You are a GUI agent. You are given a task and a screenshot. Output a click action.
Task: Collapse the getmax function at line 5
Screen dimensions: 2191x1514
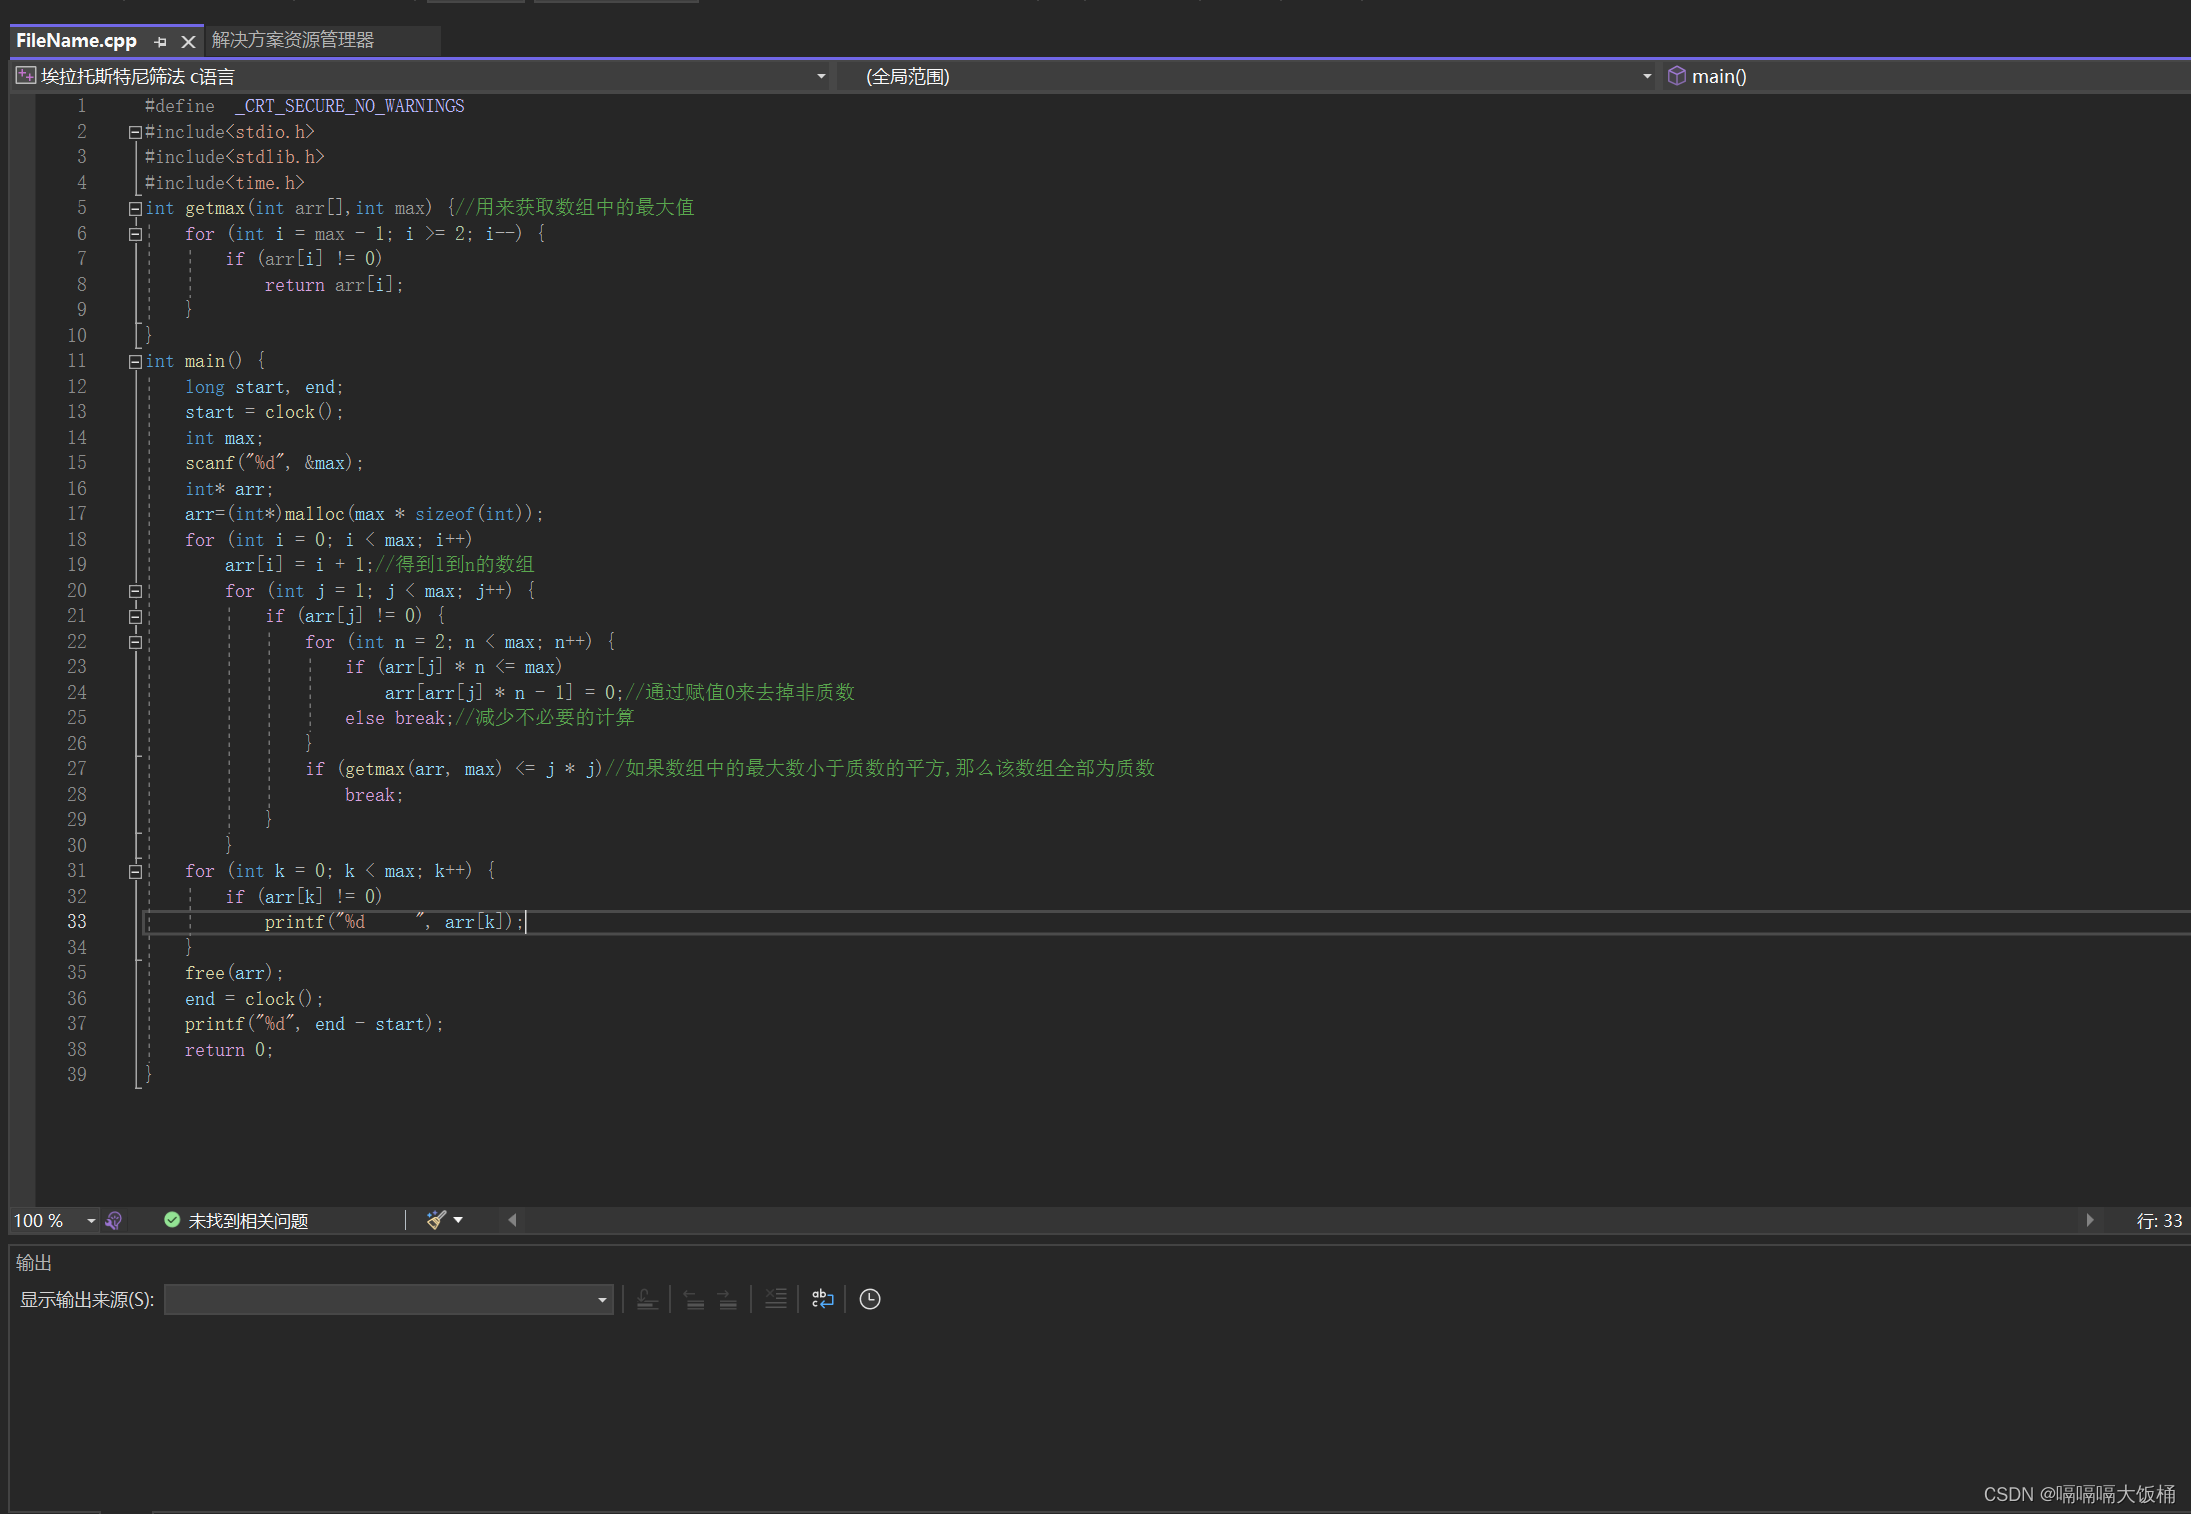(x=135, y=209)
